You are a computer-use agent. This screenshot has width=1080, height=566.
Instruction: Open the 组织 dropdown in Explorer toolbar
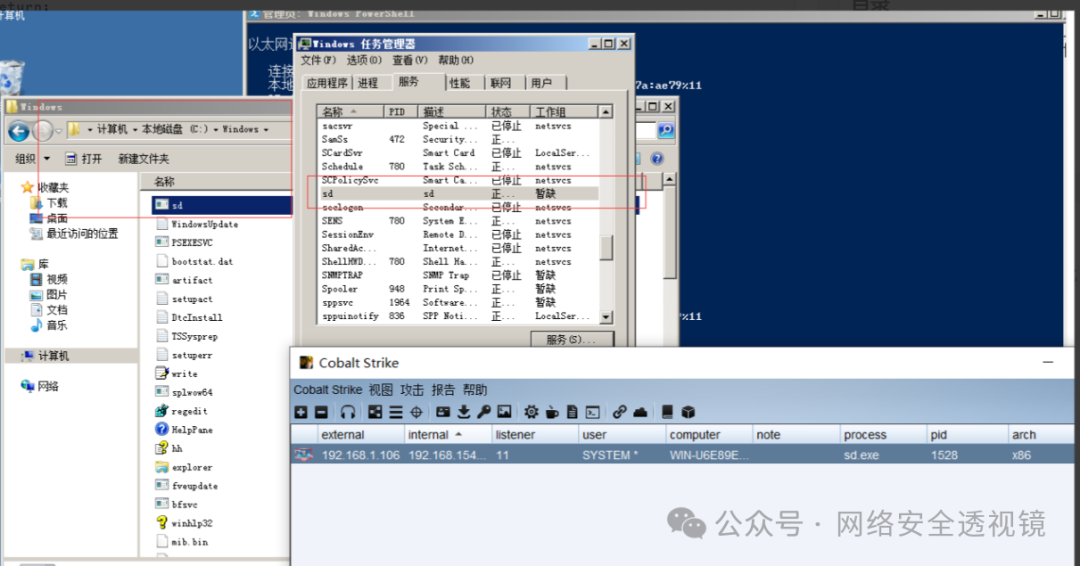pos(32,159)
